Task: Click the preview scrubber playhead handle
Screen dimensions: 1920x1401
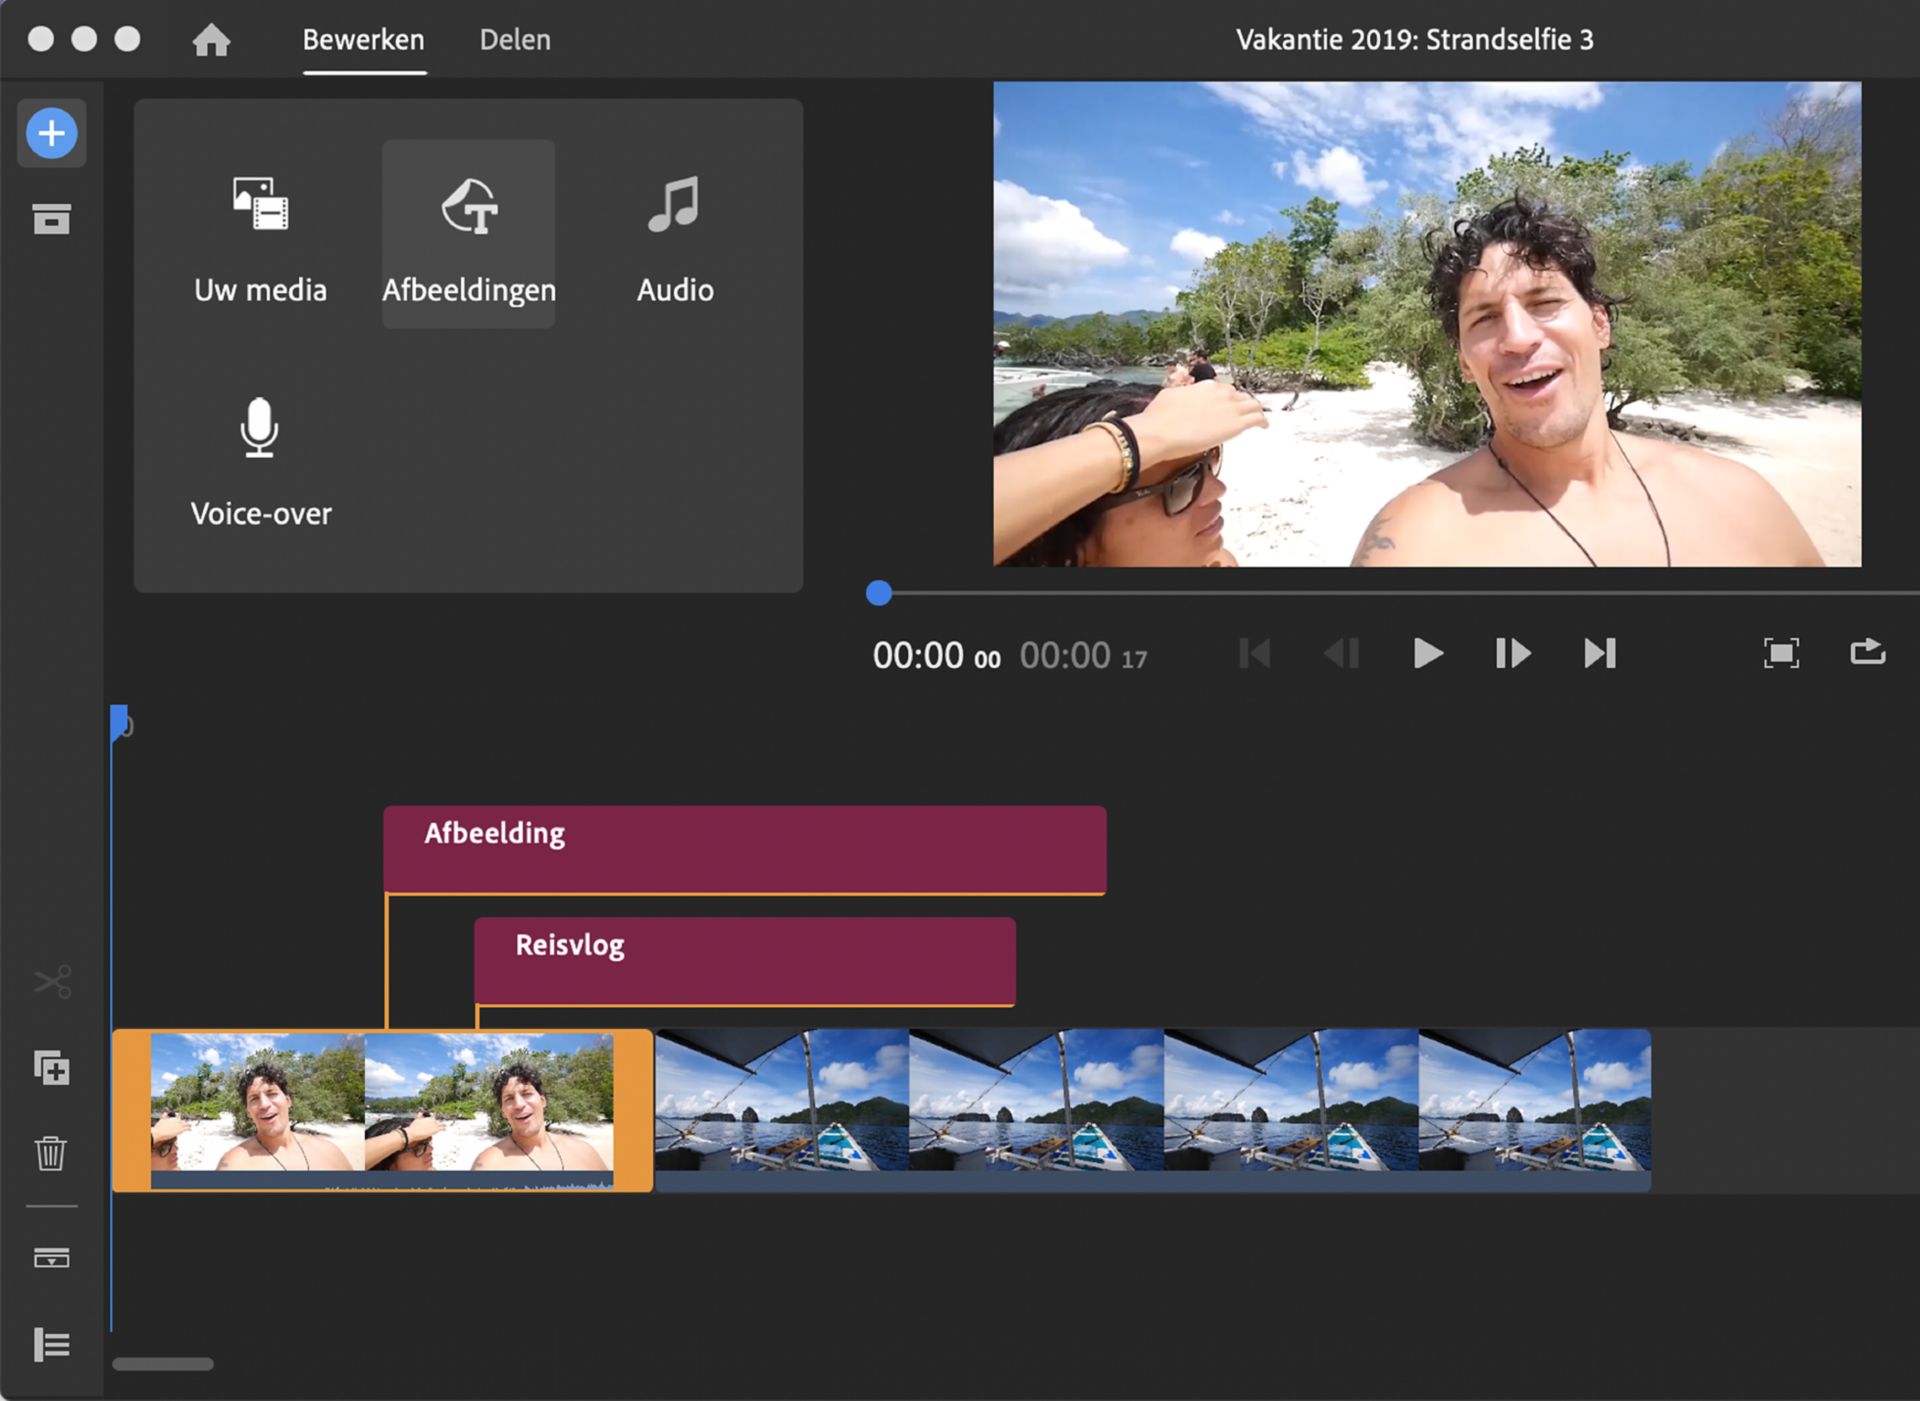Action: [879, 593]
